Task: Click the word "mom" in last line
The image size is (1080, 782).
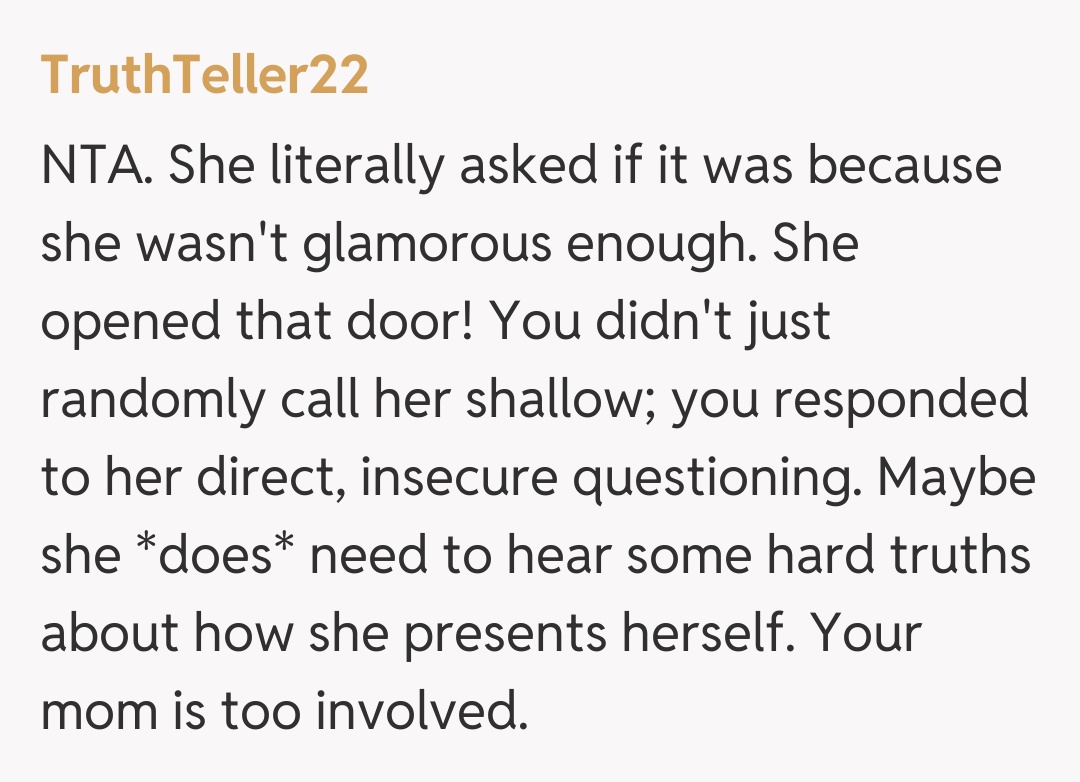Action: 97,711
